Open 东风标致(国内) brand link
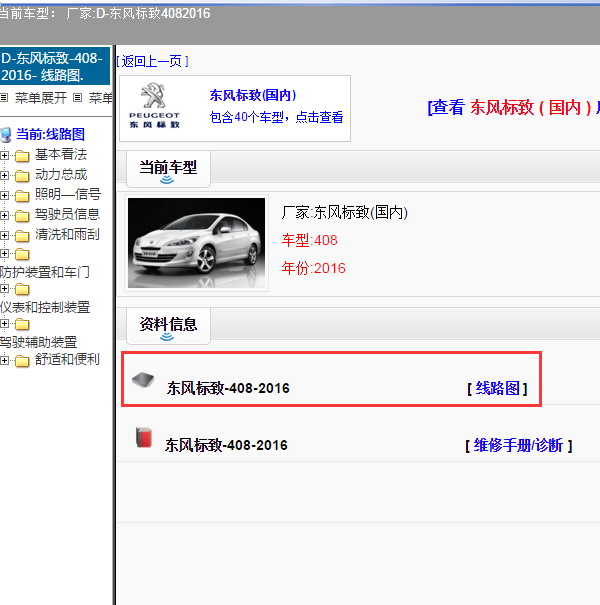 pyautogui.click(x=253, y=95)
